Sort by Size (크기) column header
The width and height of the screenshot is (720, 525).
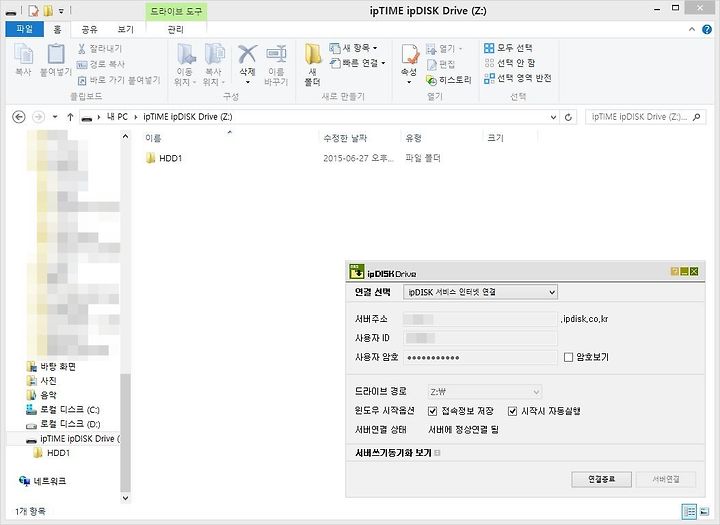[495, 138]
